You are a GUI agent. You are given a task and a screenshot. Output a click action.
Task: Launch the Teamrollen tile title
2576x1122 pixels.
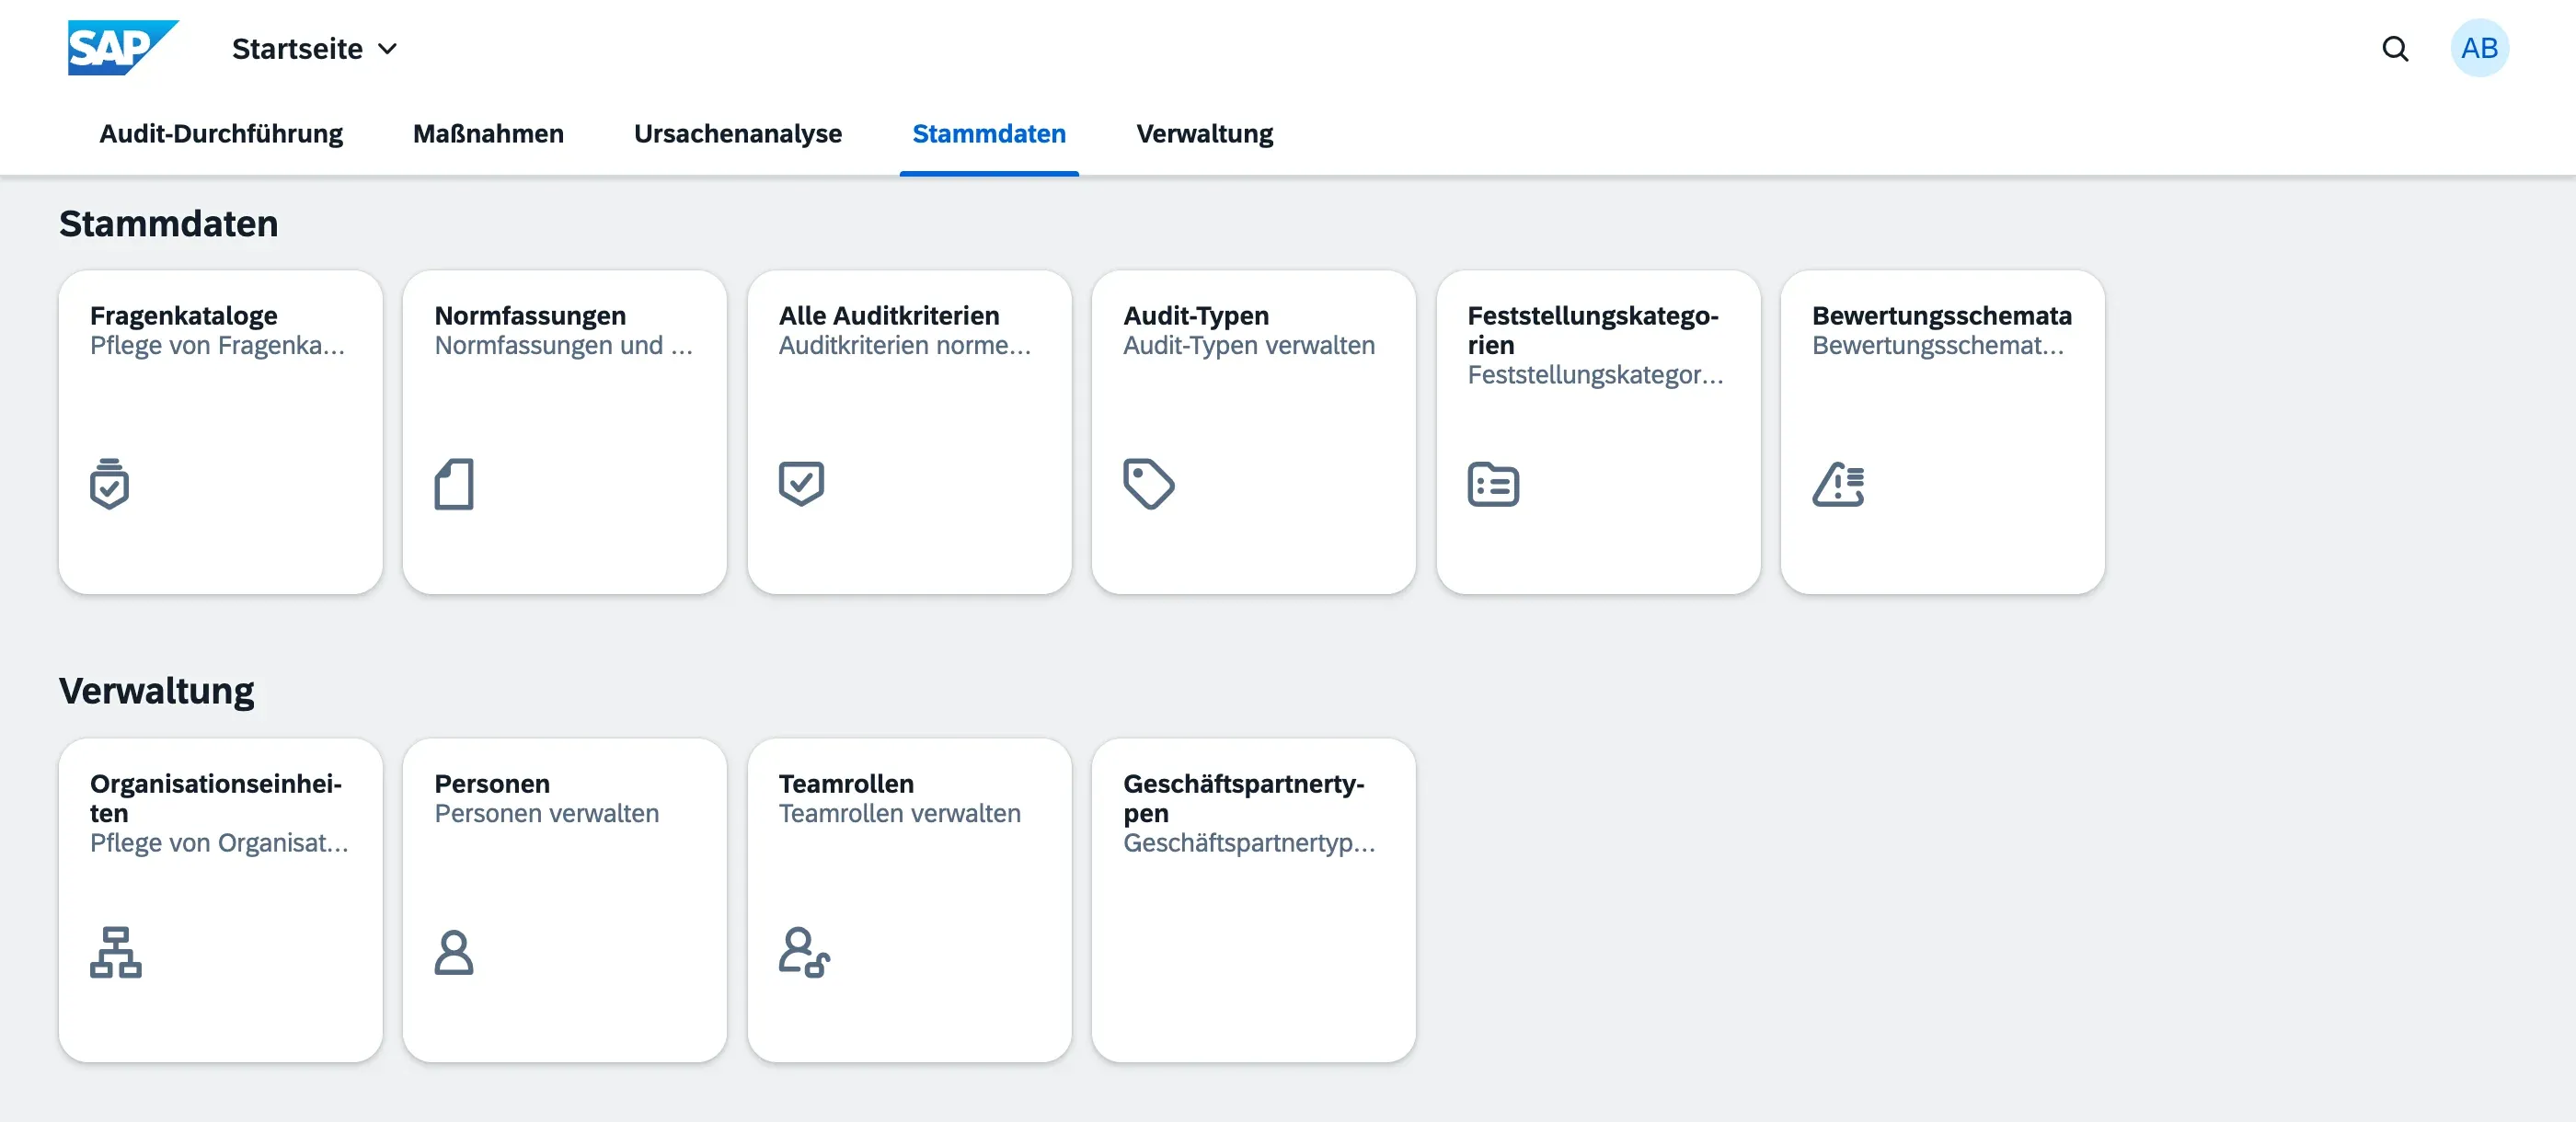pos(846,783)
